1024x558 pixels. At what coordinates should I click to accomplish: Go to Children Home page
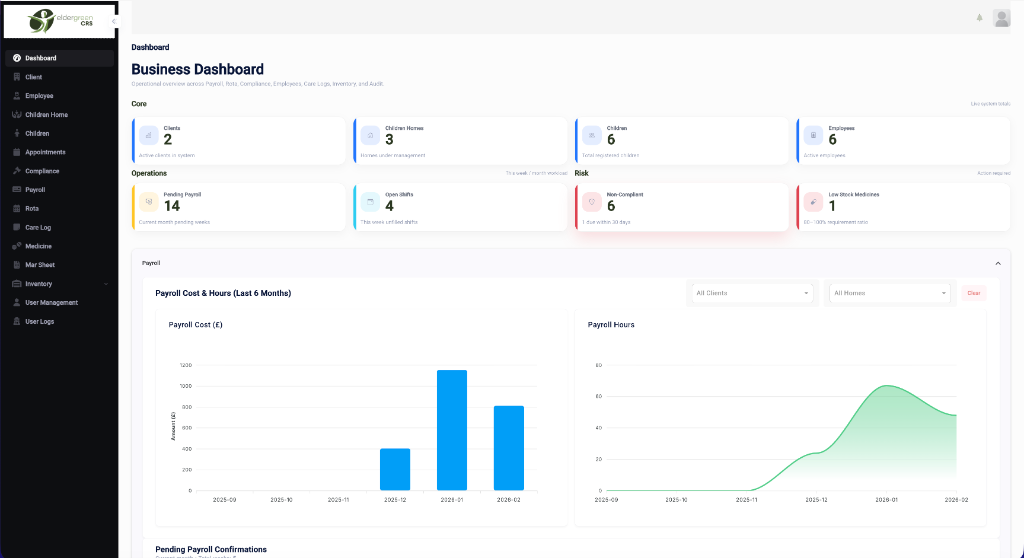(59, 114)
